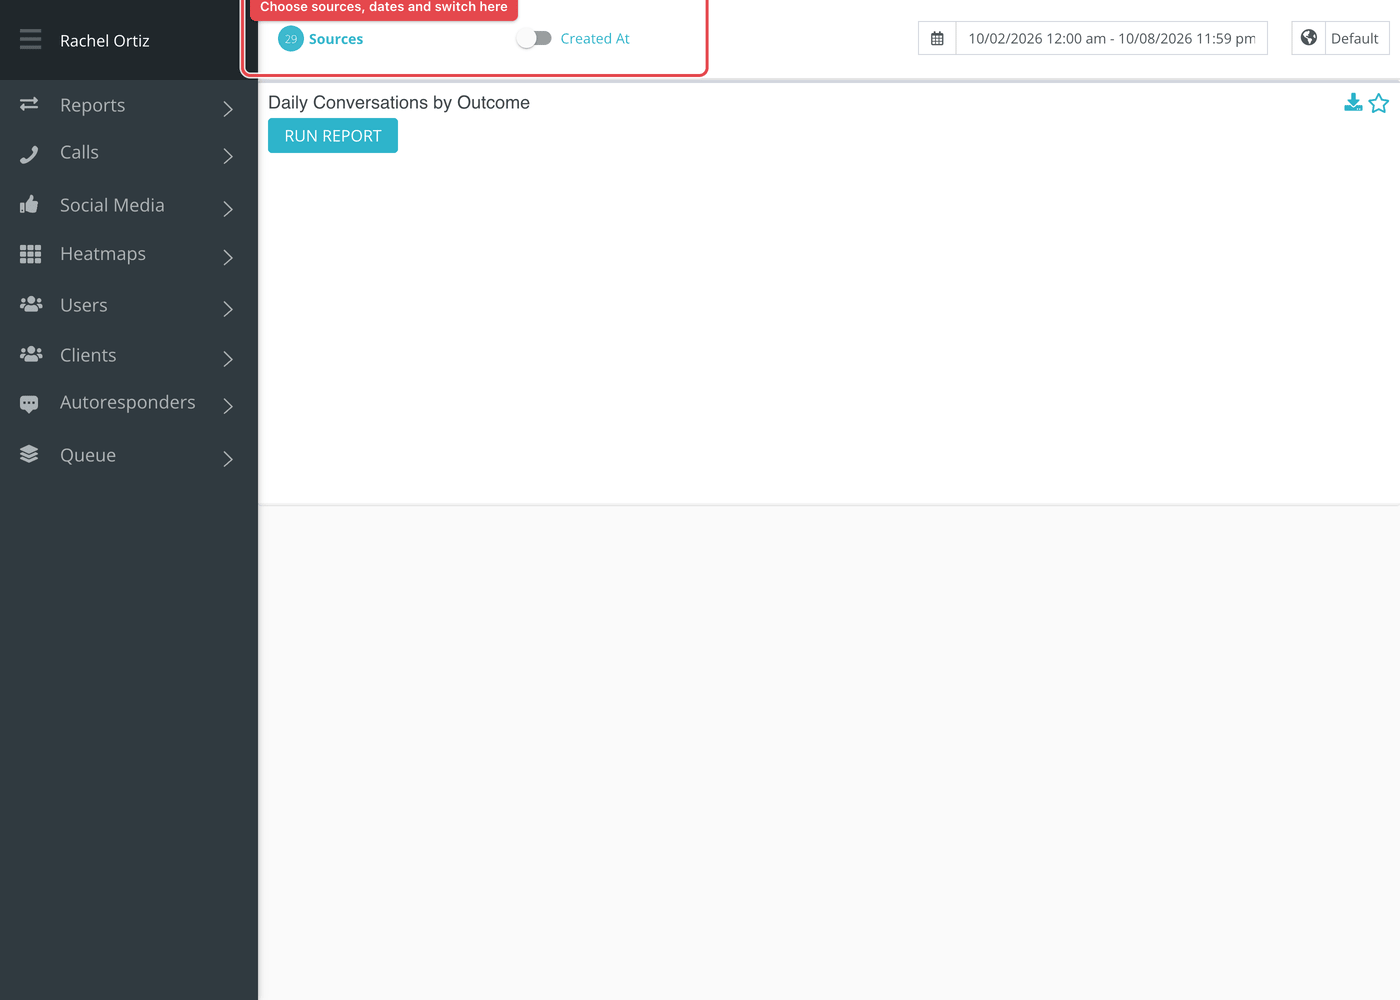Viewport: 1400px width, 1000px height.
Task: Expand the Users menu chevron
Action: [228, 309]
